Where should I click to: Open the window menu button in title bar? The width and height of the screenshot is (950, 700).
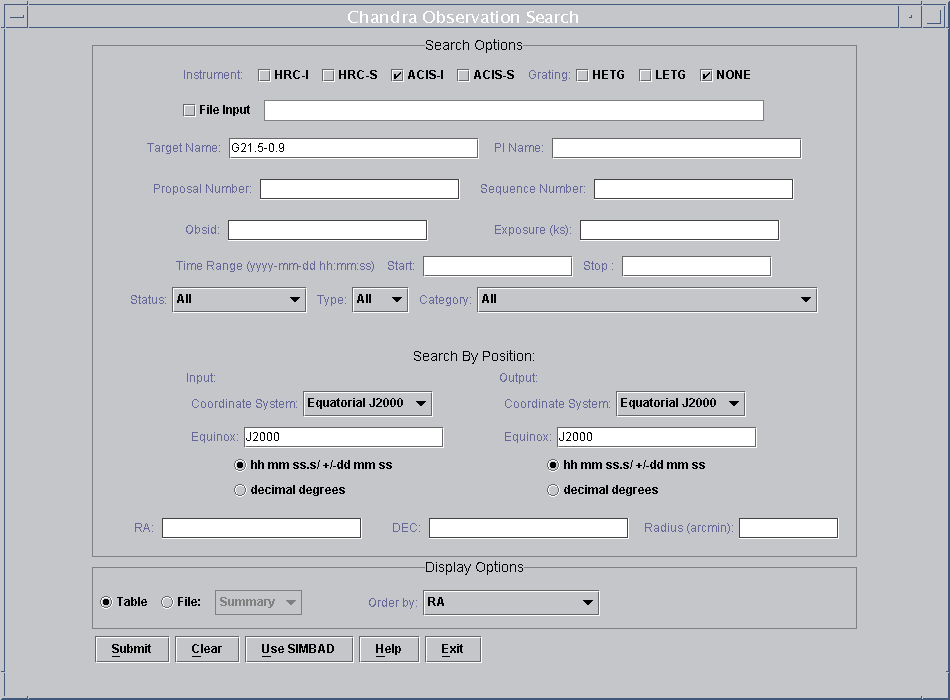click(x=16, y=17)
